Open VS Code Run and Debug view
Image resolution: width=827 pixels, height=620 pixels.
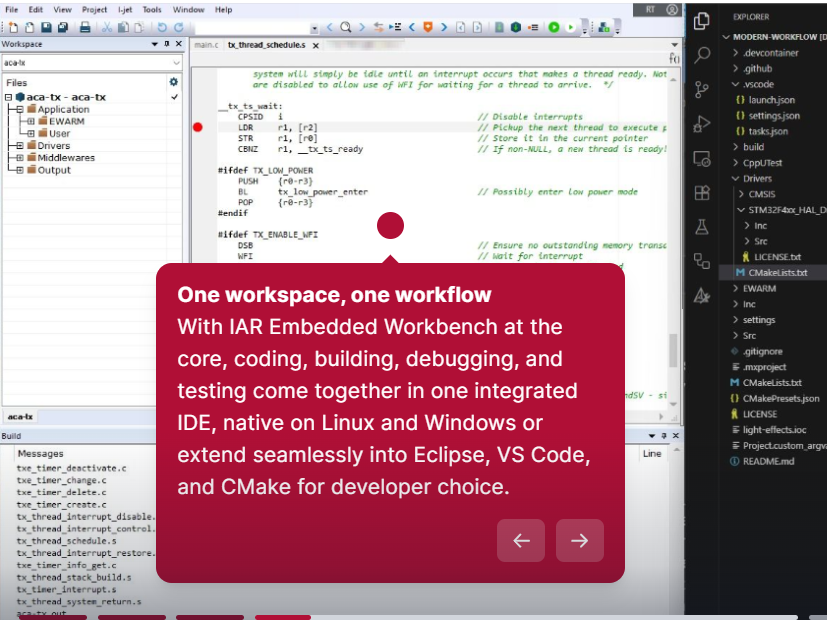coord(701,124)
